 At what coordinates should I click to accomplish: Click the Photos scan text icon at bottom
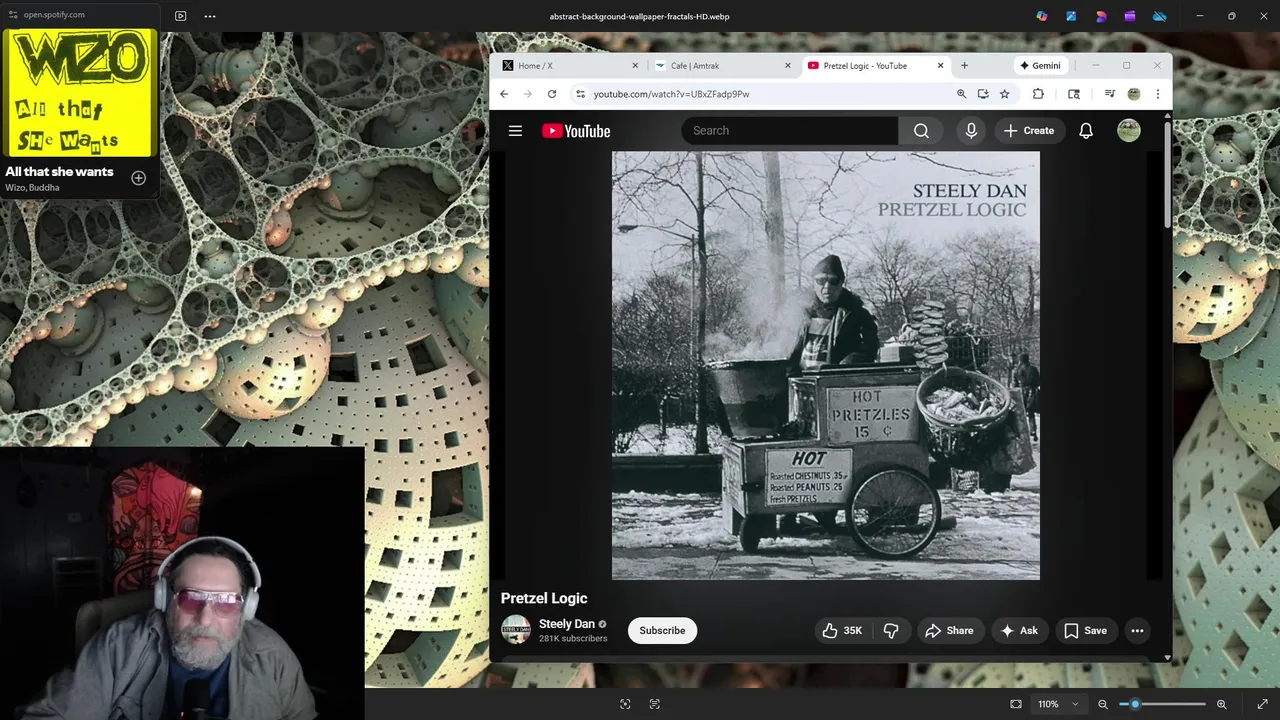[x=655, y=704]
